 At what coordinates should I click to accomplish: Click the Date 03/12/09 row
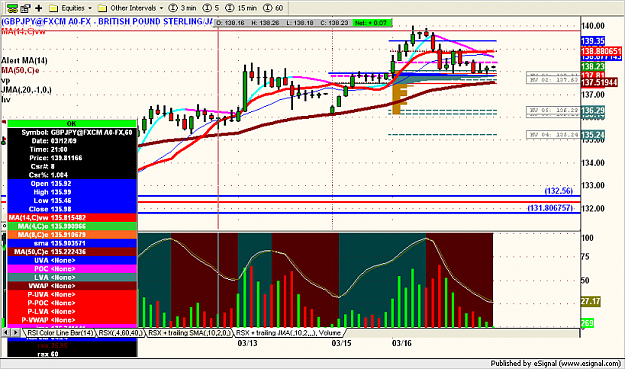click(x=72, y=141)
